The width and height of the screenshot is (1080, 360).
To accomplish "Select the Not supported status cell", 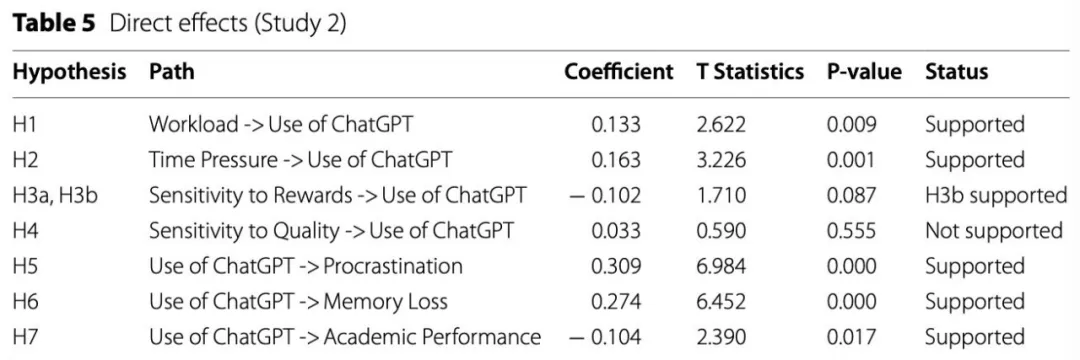I will click(994, 231).
